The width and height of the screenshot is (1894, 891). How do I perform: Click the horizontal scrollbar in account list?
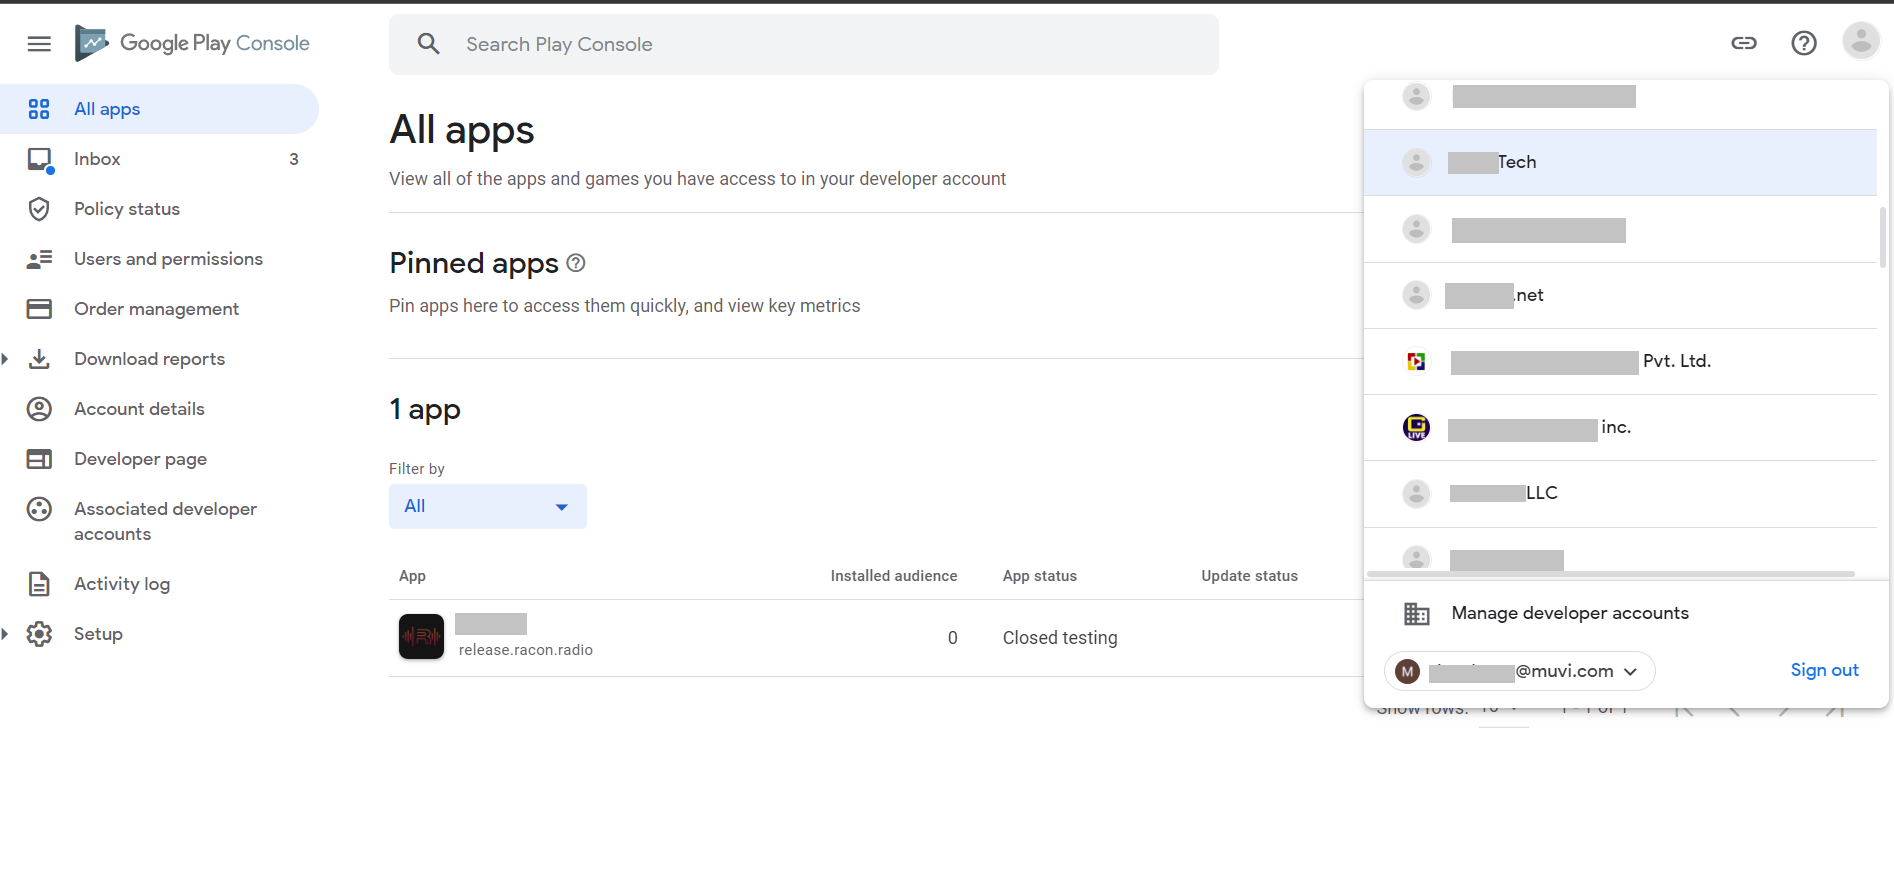[x=1610, y=574]
